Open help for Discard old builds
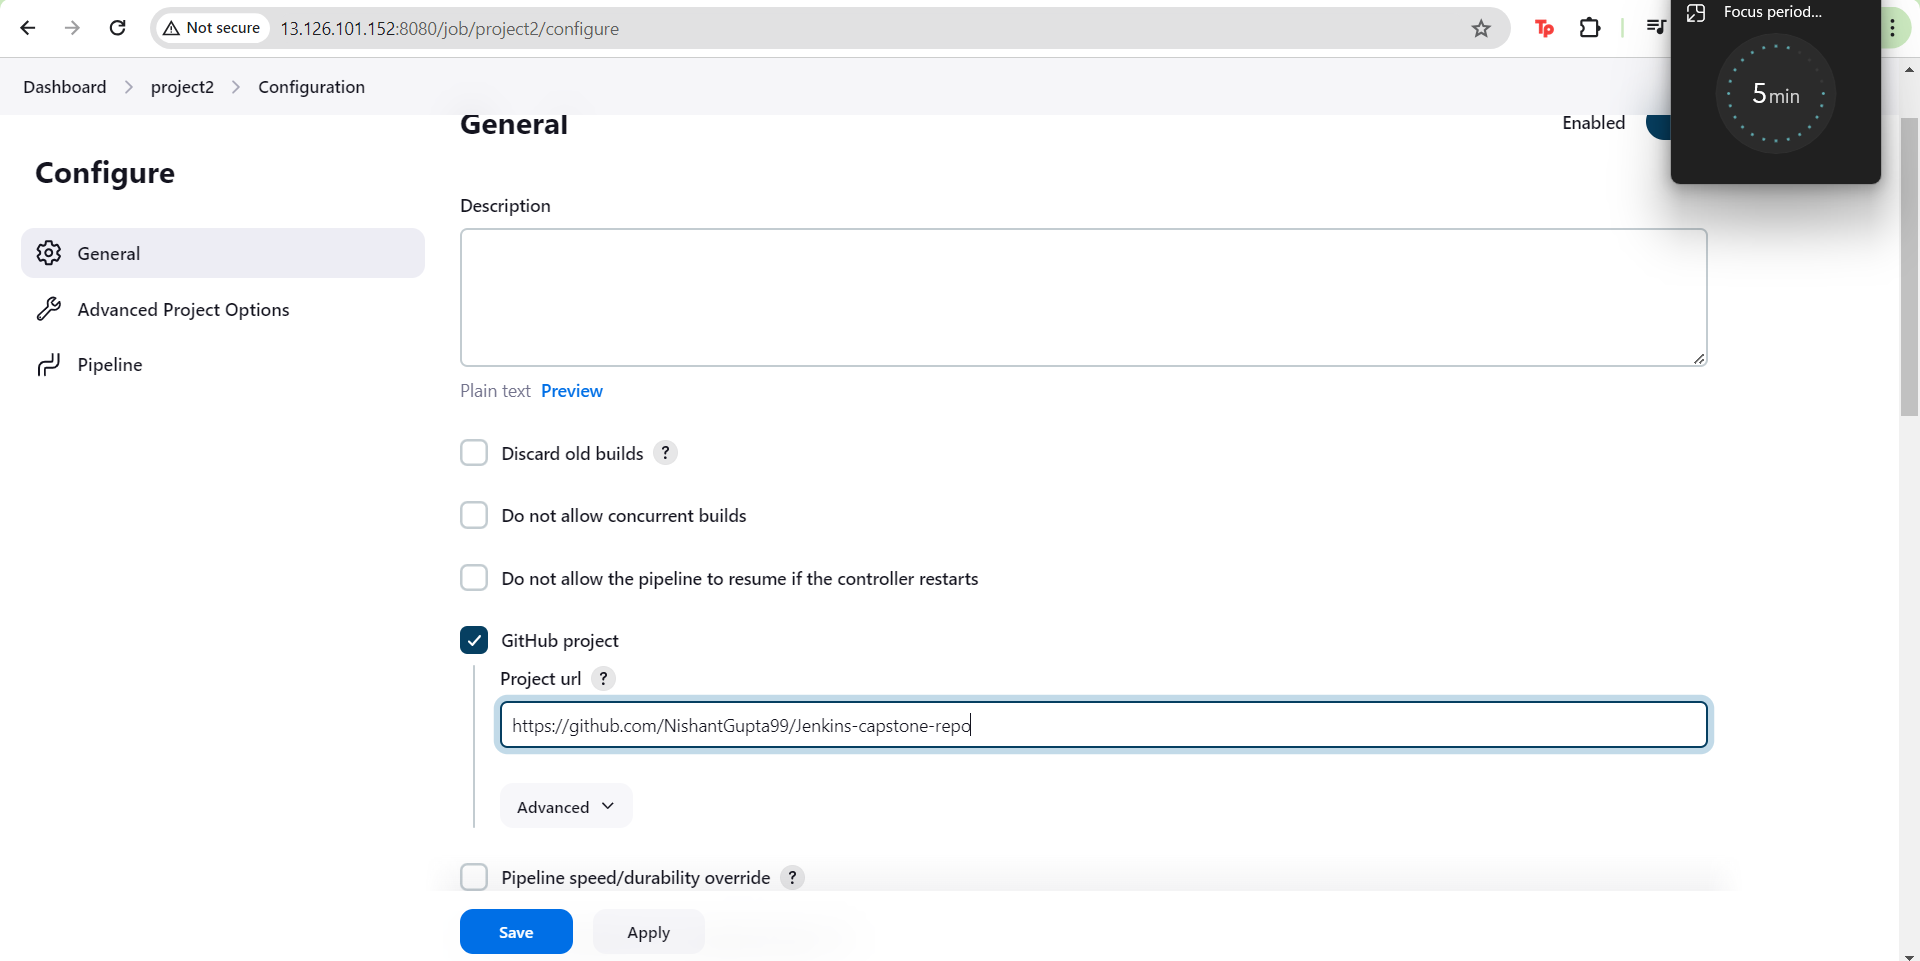This screenshot has height=961, width=1920. click(x=665, y=453)
